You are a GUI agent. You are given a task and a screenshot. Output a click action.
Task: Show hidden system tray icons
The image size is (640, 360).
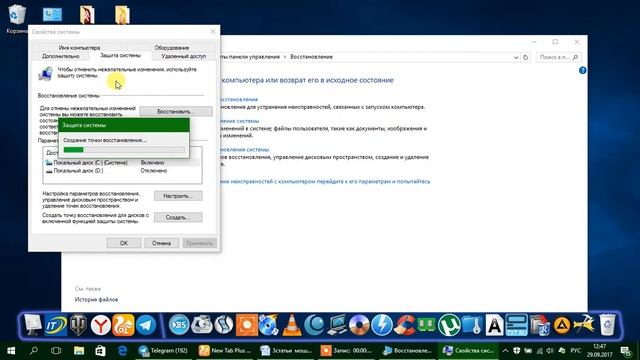pyautogui.click(x=505, y=351)
